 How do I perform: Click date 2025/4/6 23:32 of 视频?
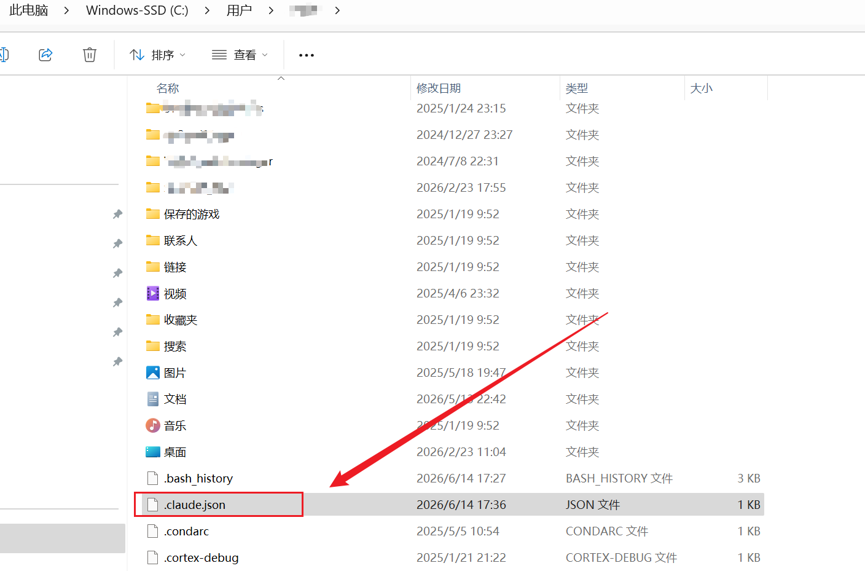(458, 293)
